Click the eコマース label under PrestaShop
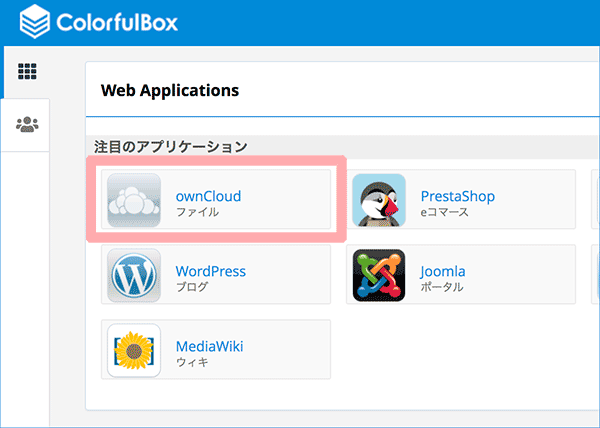Image resolution: width=600 pixels, height=428 pixels. (x=444, y=212)
